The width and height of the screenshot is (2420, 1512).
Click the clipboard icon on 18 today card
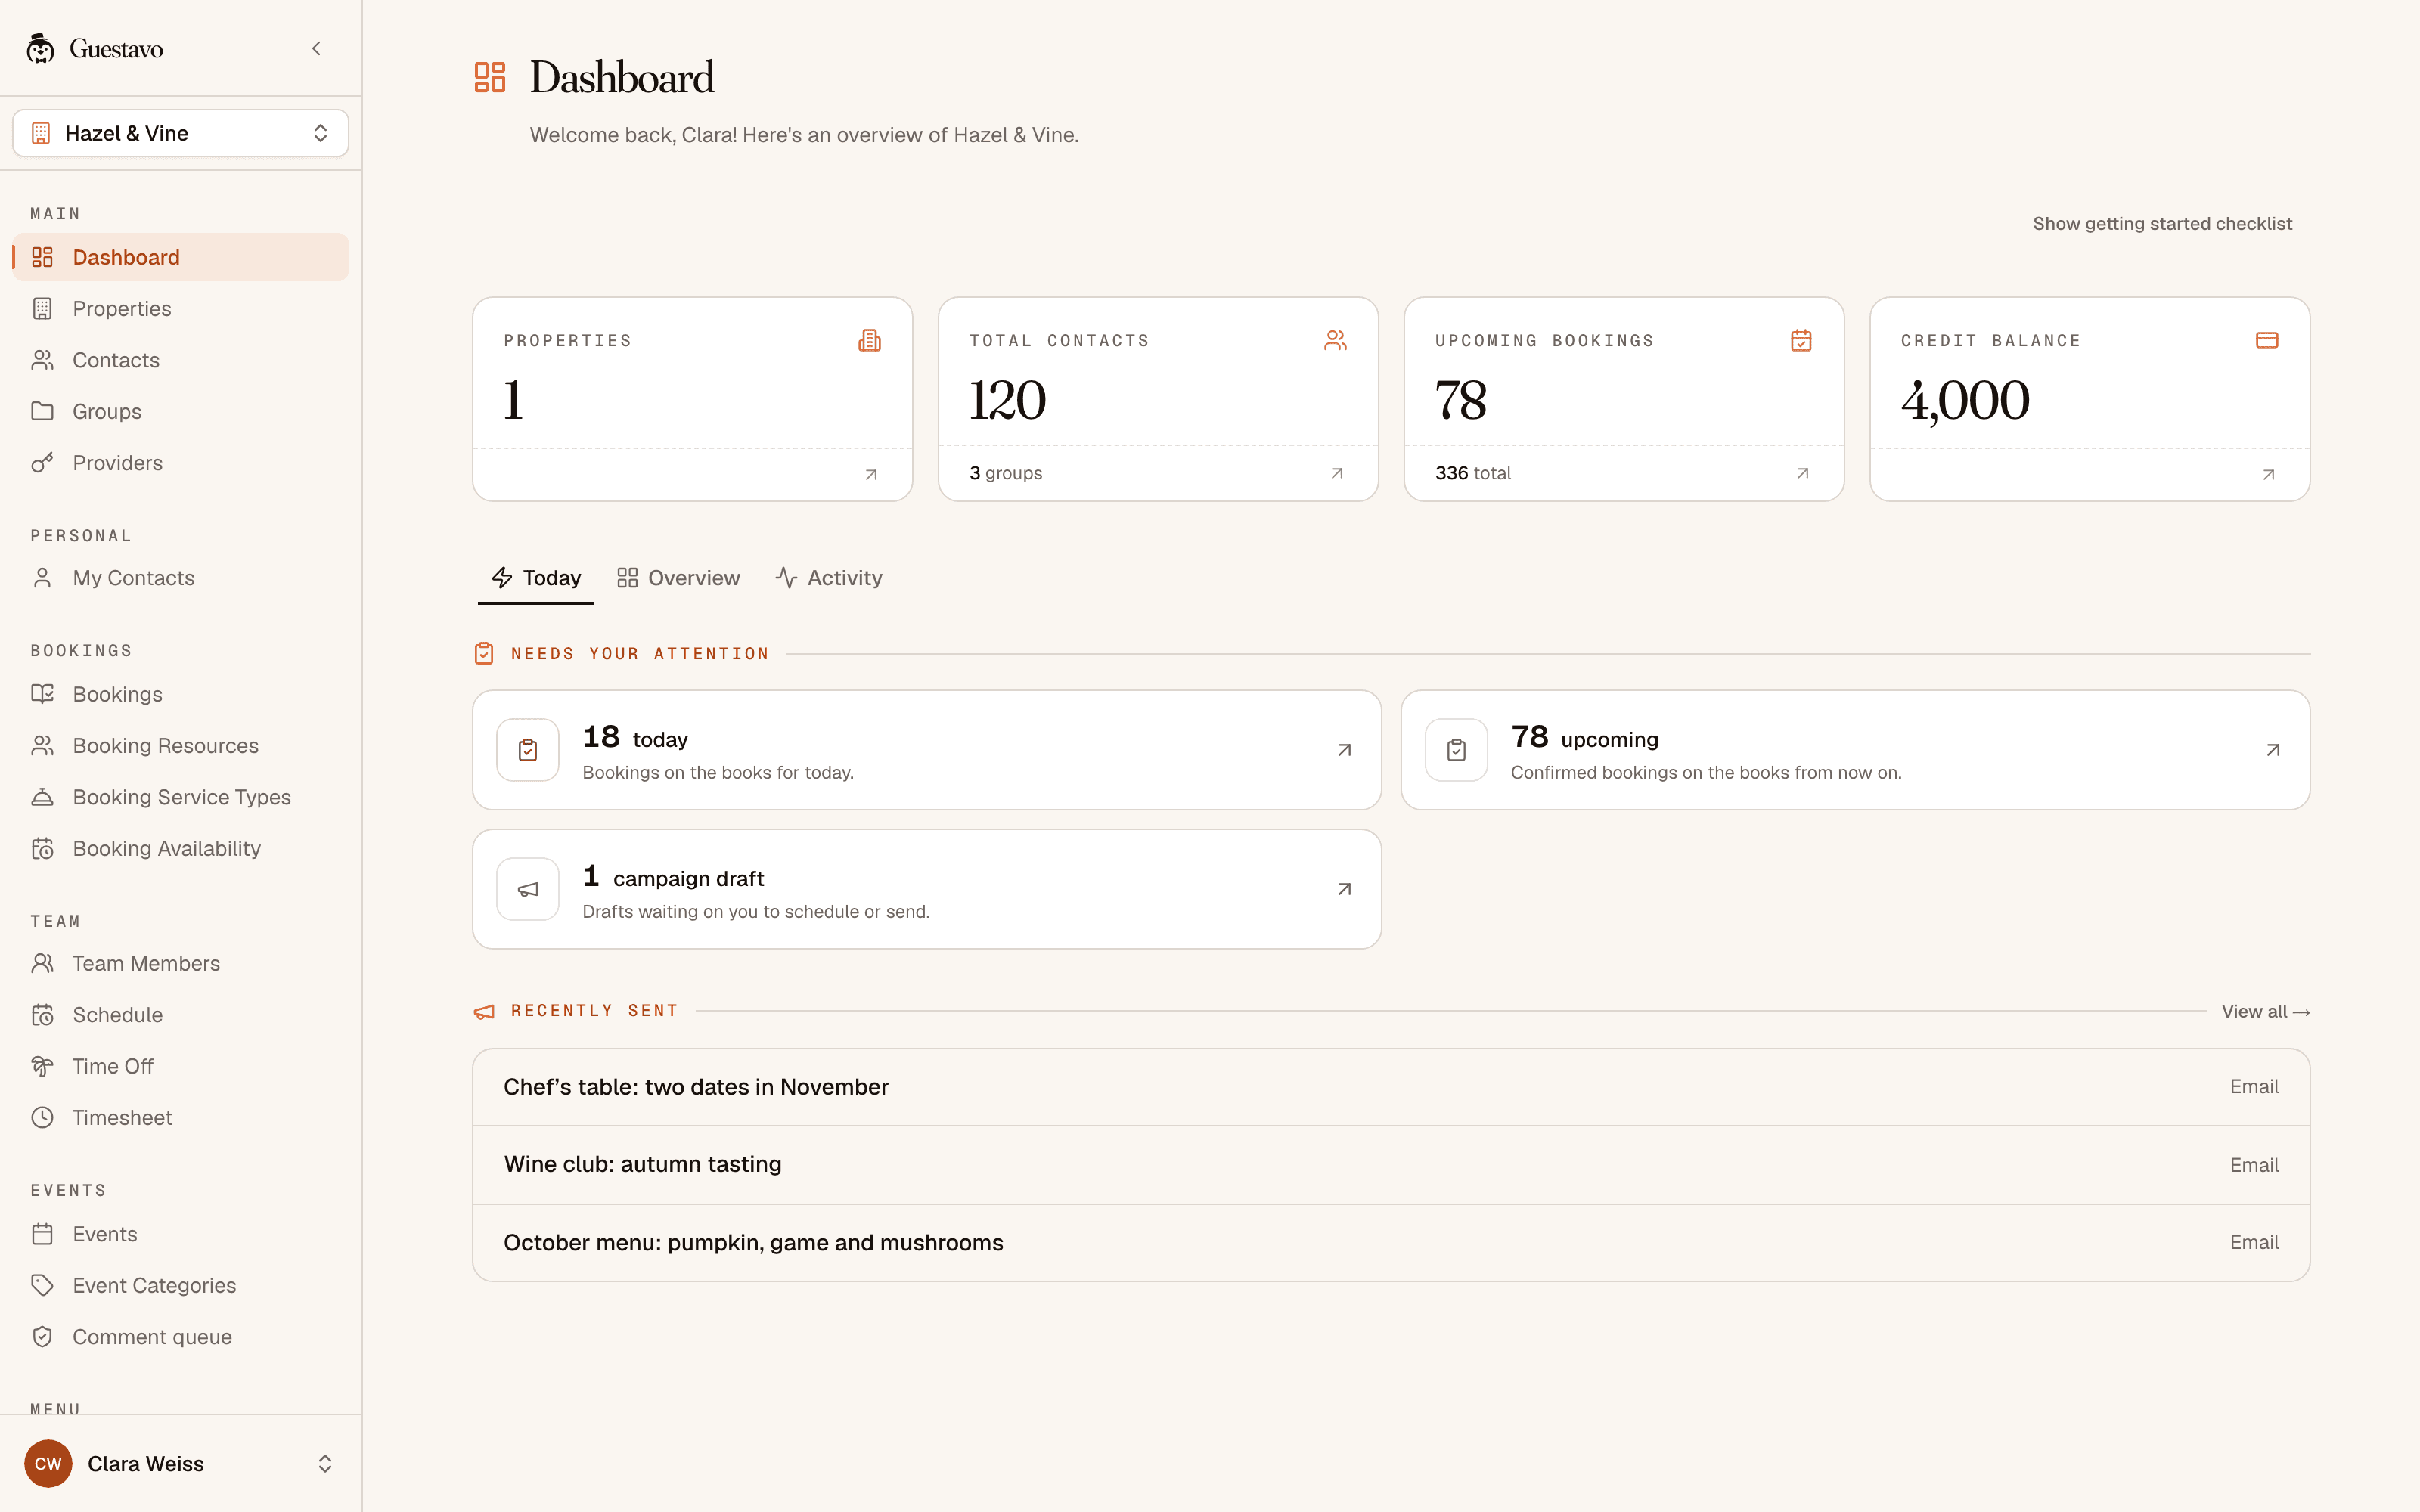click(x=528, y=750)
